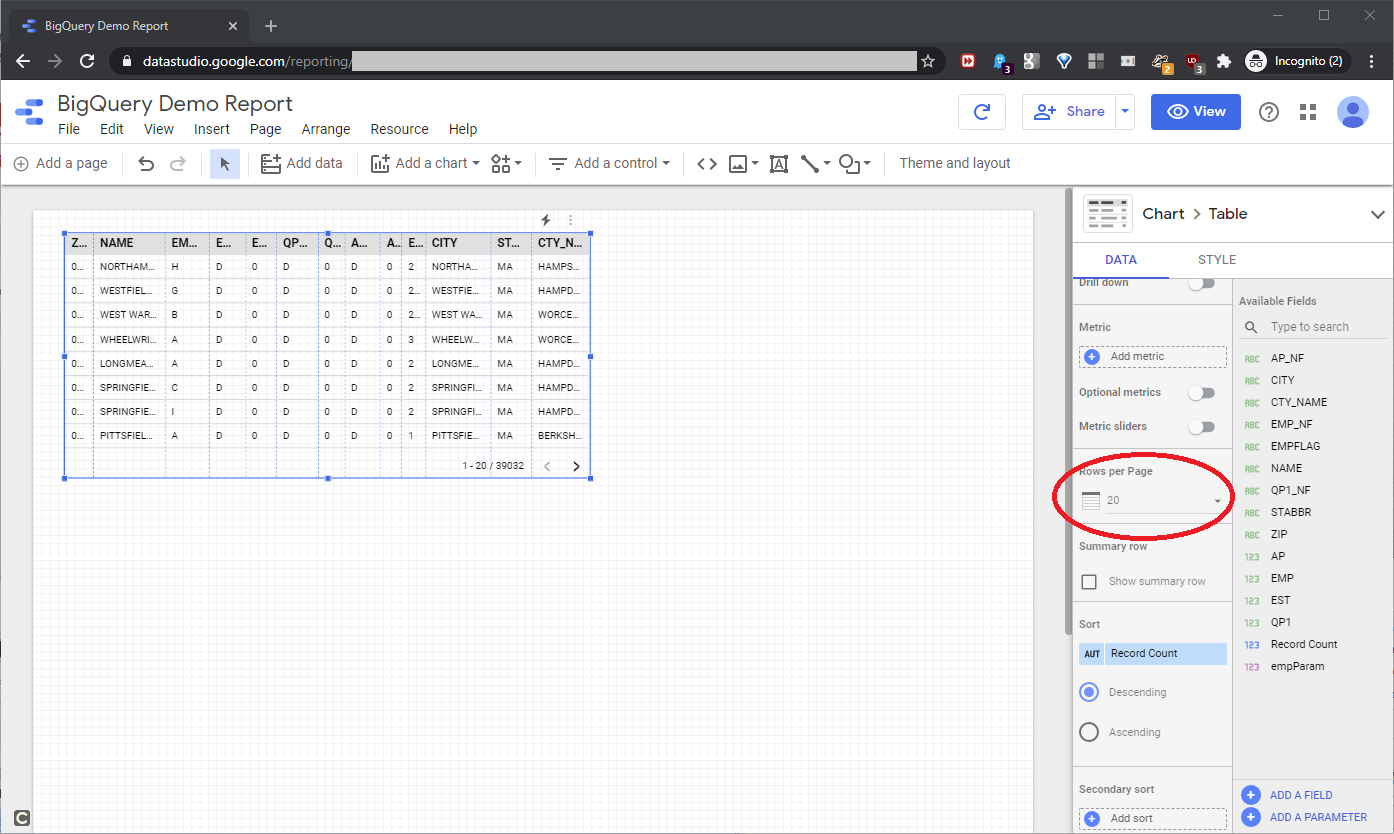
Task: Switch to the STYLE tab
Action: point(1217,260)
